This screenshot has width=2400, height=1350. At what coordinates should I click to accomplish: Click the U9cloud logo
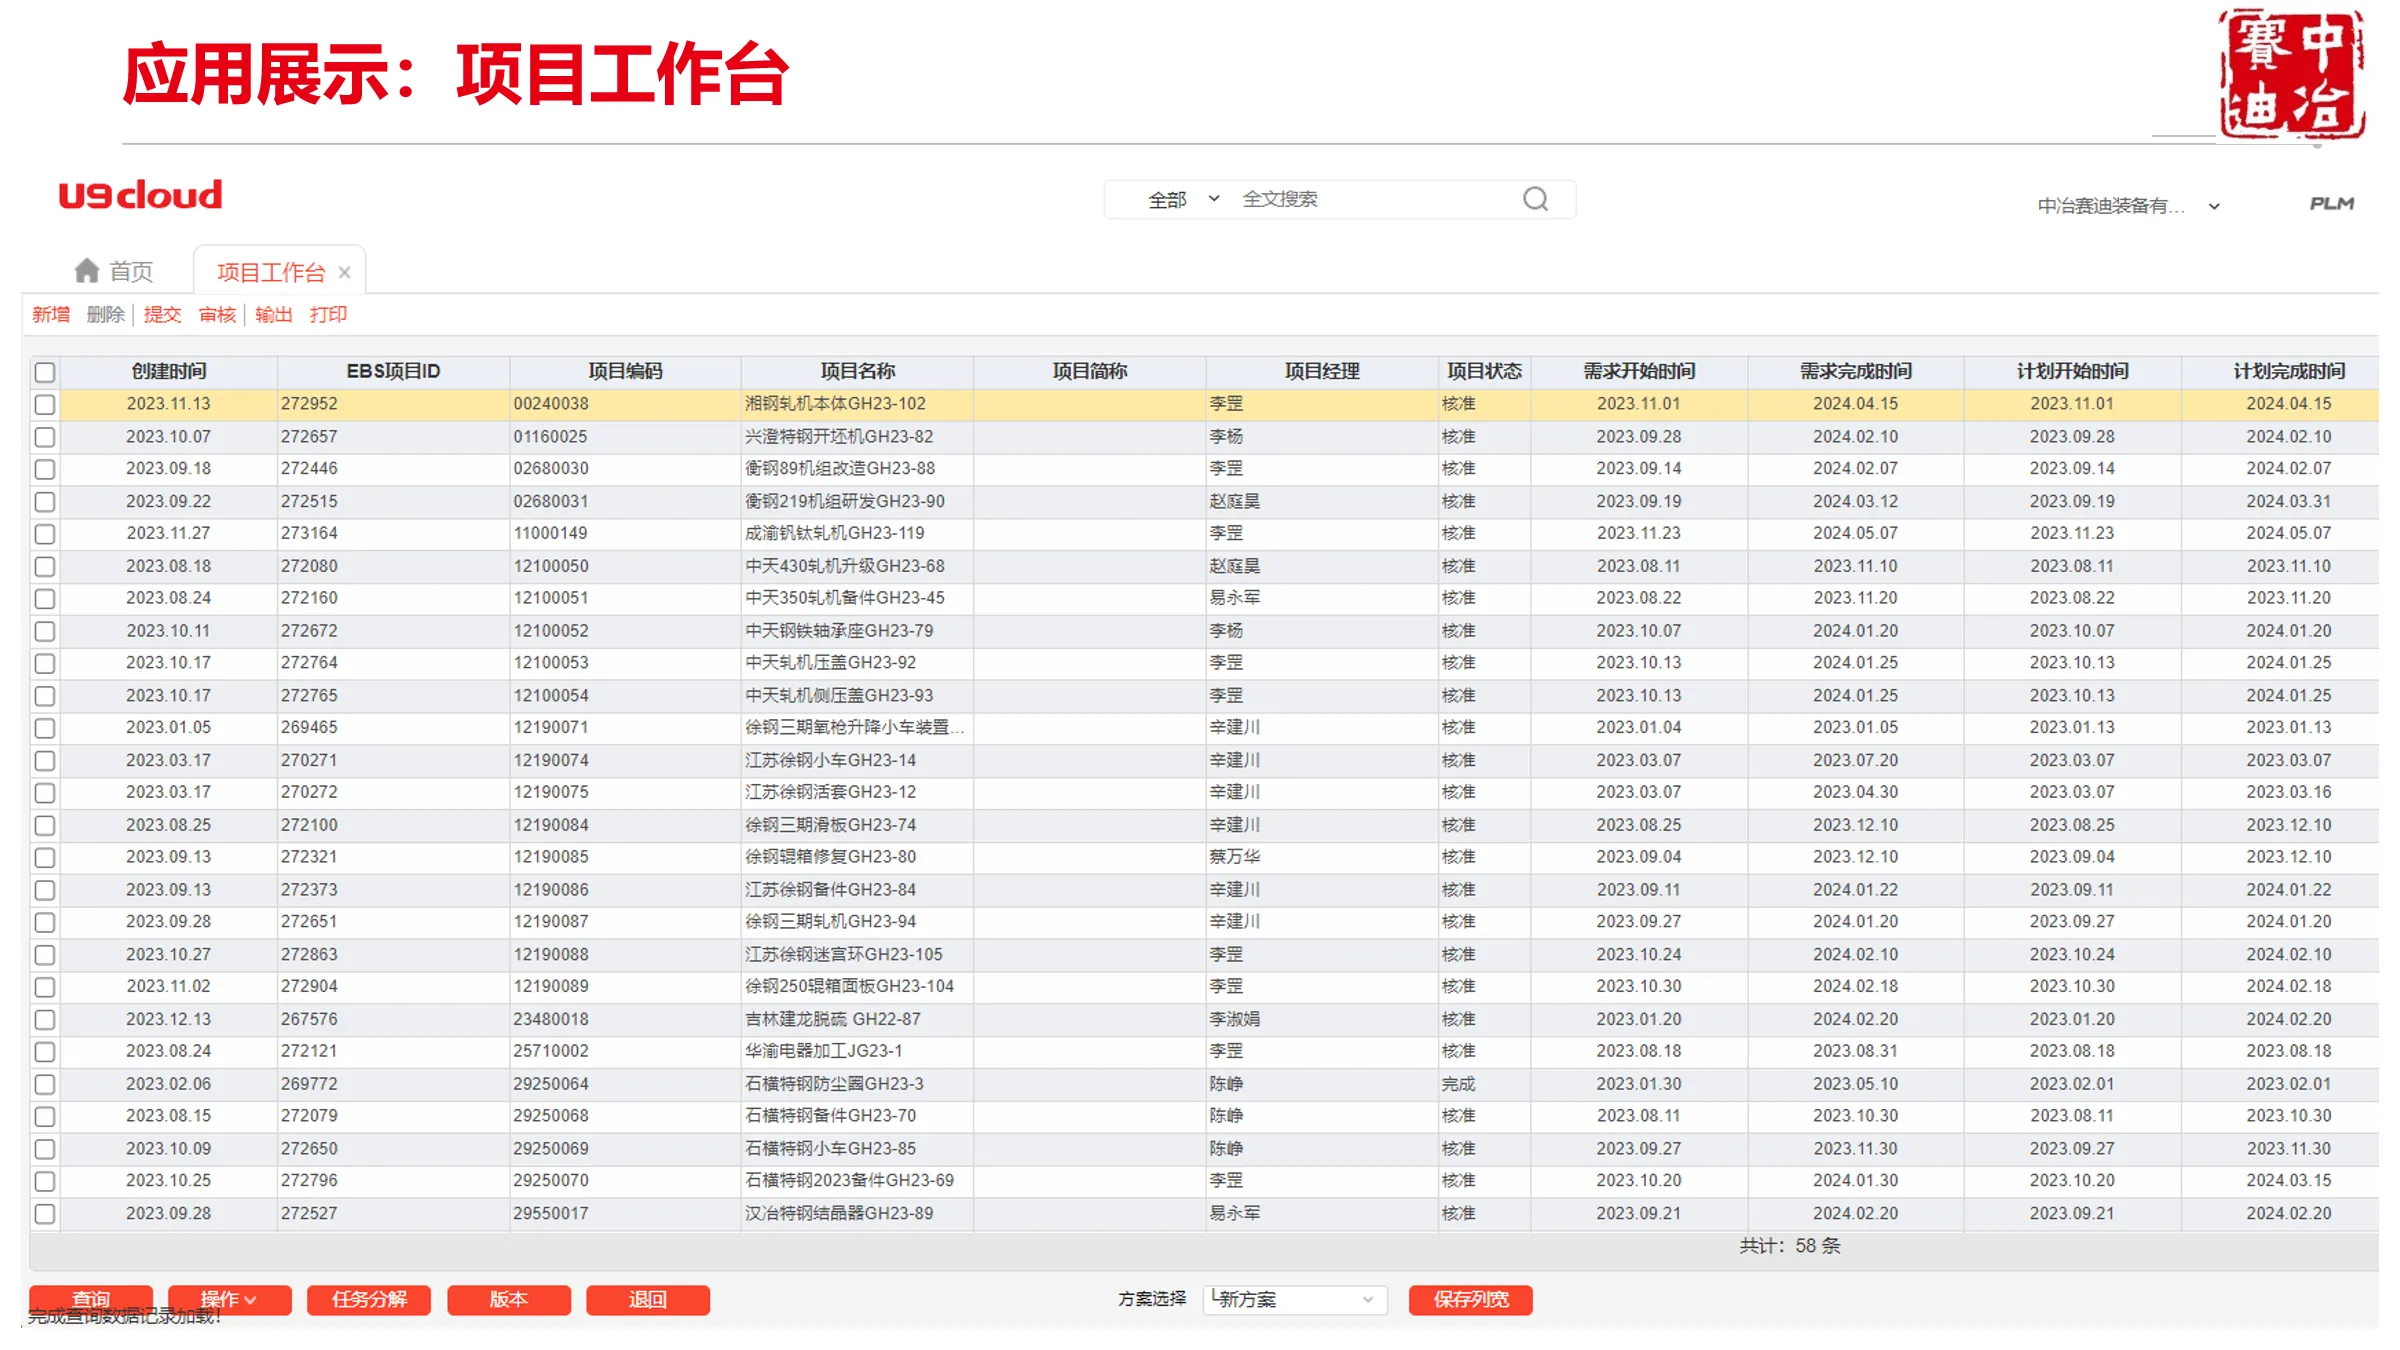pos(140,195)
